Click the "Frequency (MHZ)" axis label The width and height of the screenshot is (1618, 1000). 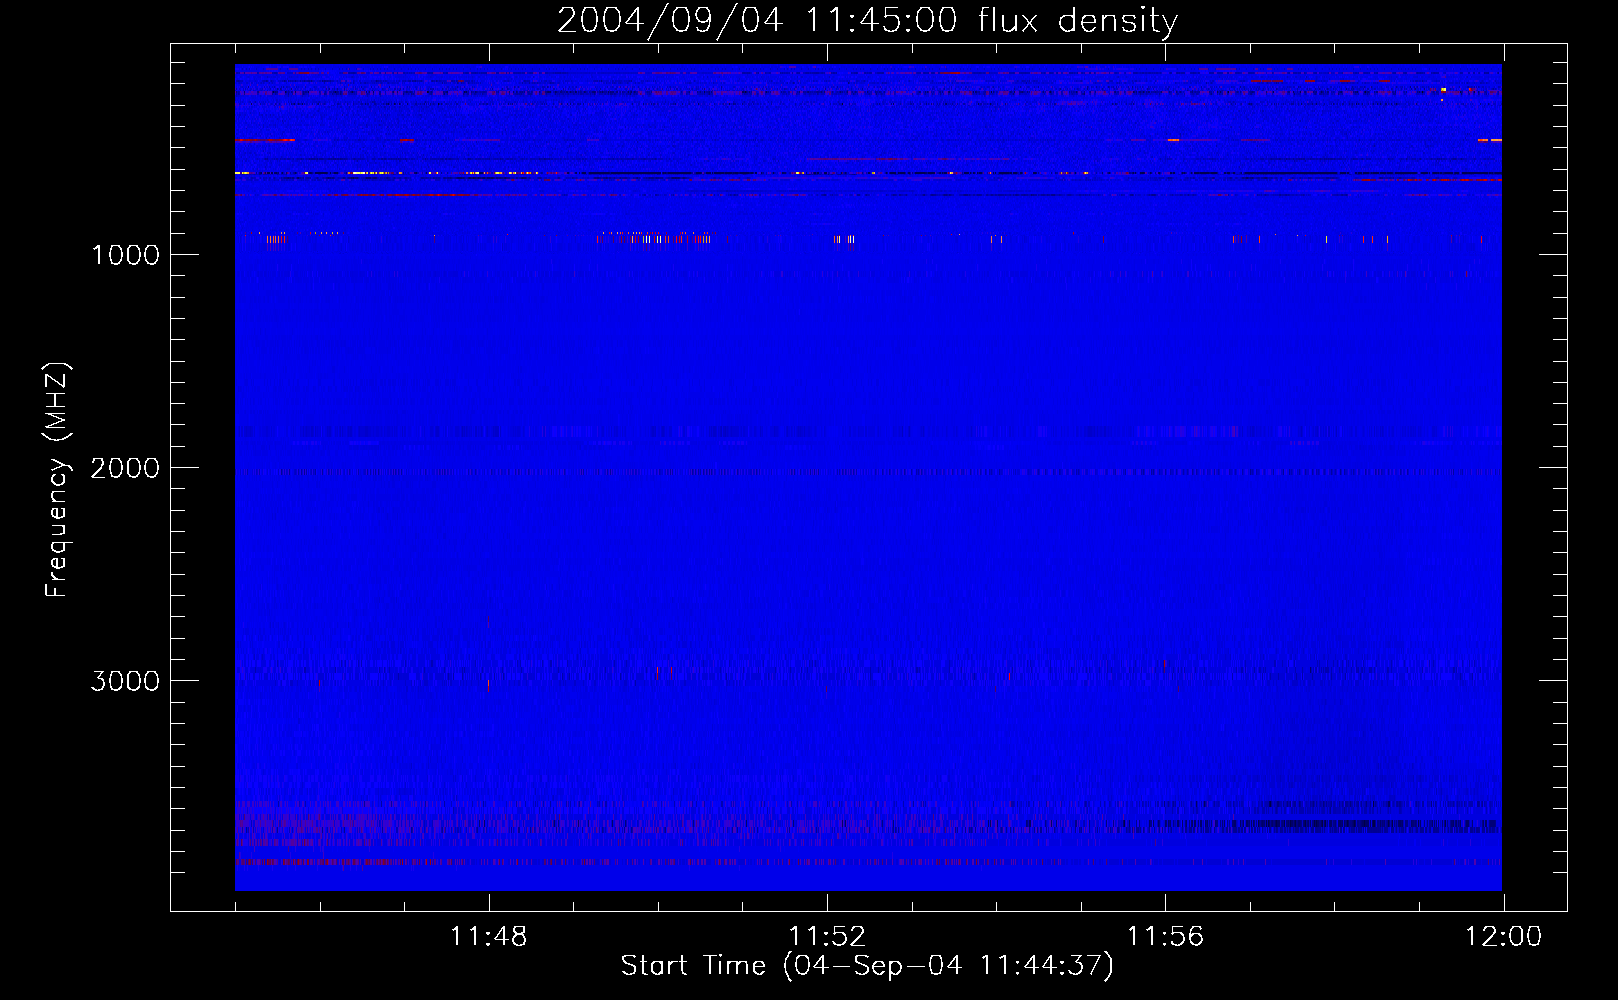click(57, 480)
